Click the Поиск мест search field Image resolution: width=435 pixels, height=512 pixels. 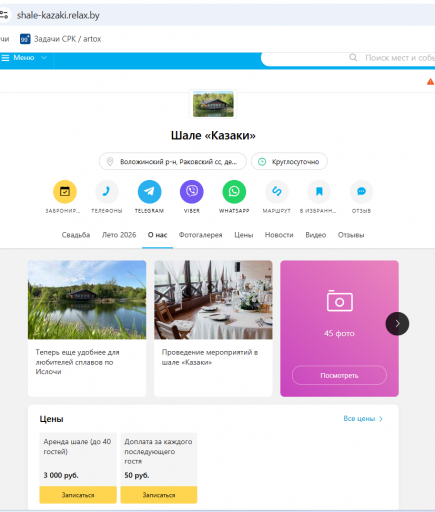point(348,58)
